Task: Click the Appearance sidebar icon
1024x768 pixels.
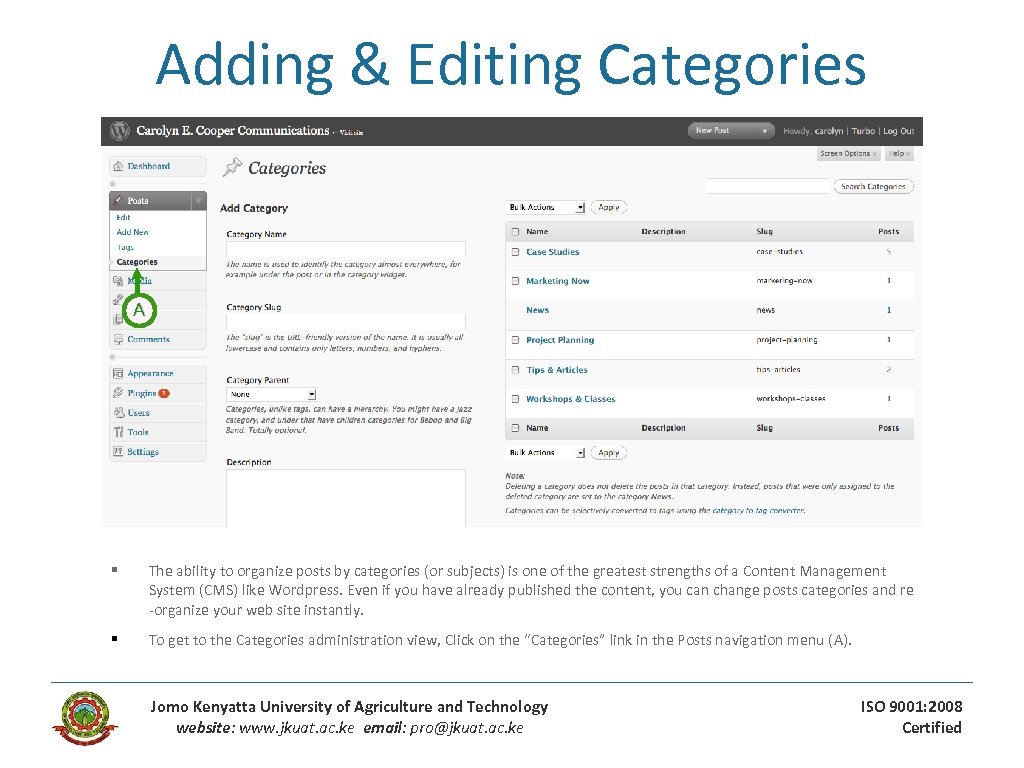Action: 117,371
